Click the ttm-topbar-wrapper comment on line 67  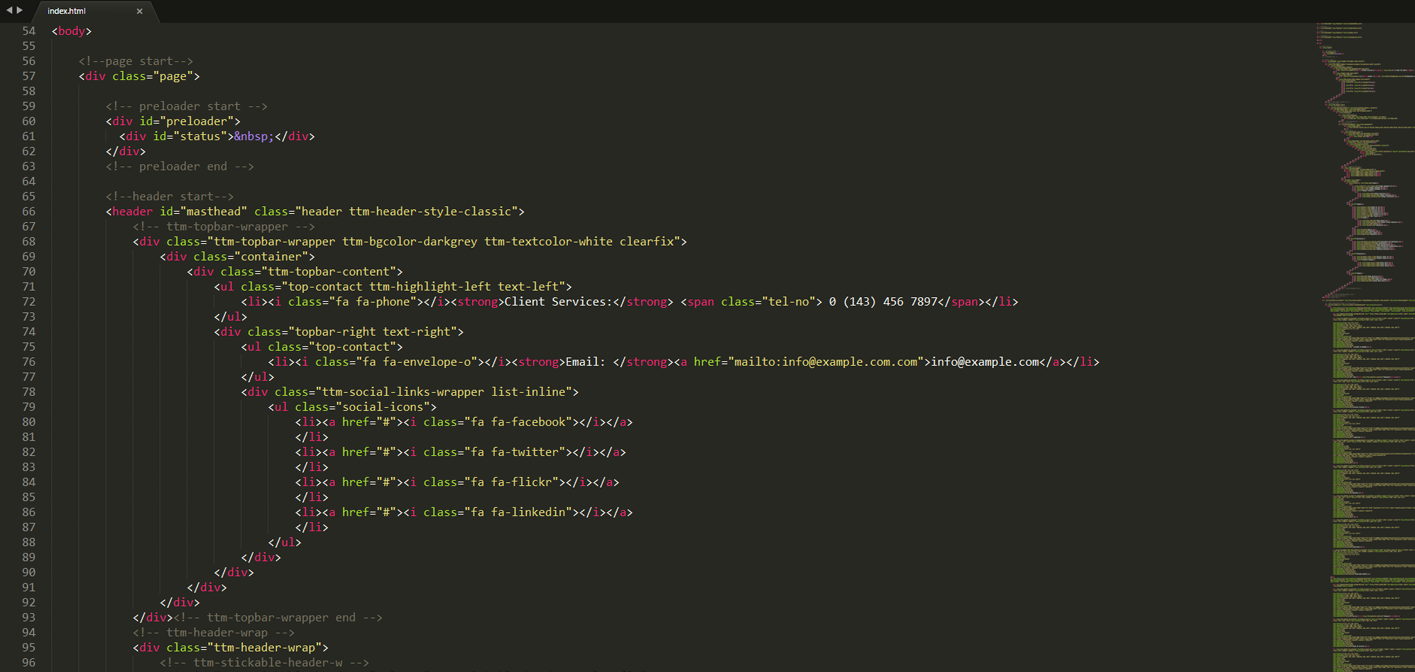(x=224, y=226)
